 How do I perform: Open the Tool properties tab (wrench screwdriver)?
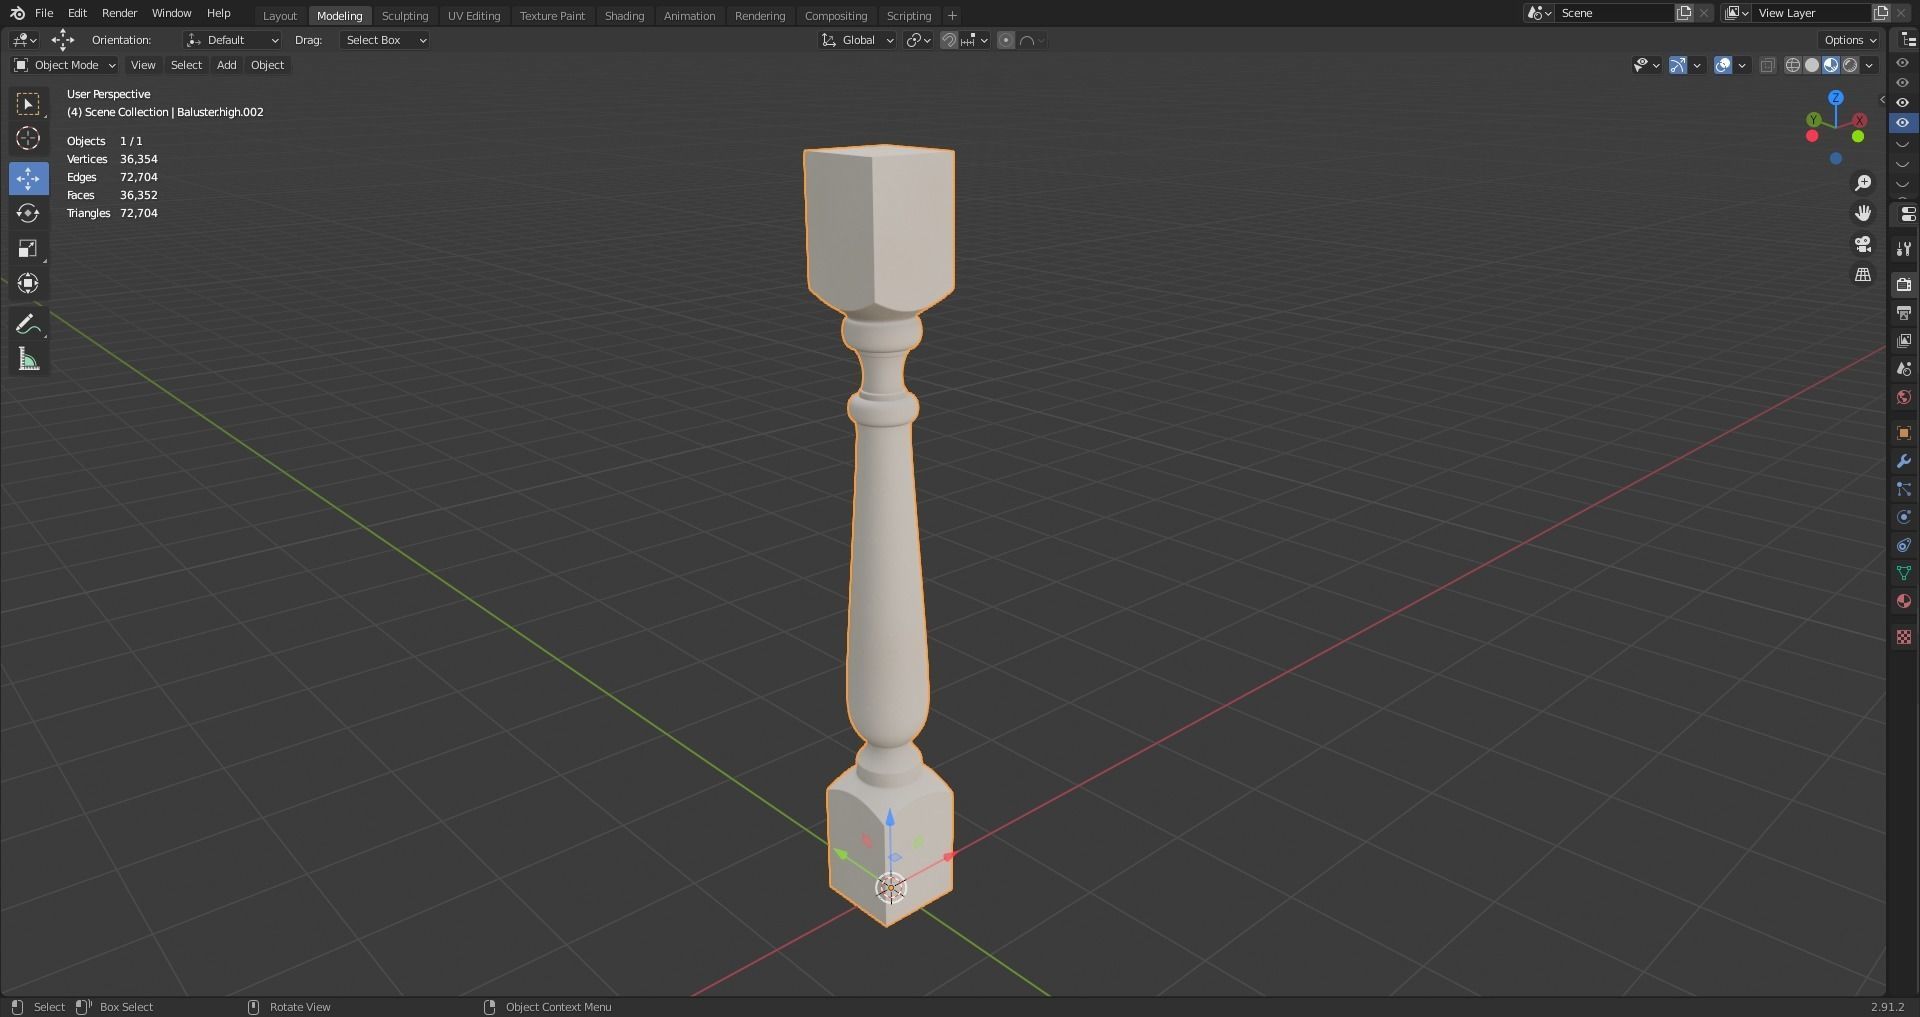pyautogui.click(x=1904, y=249)
